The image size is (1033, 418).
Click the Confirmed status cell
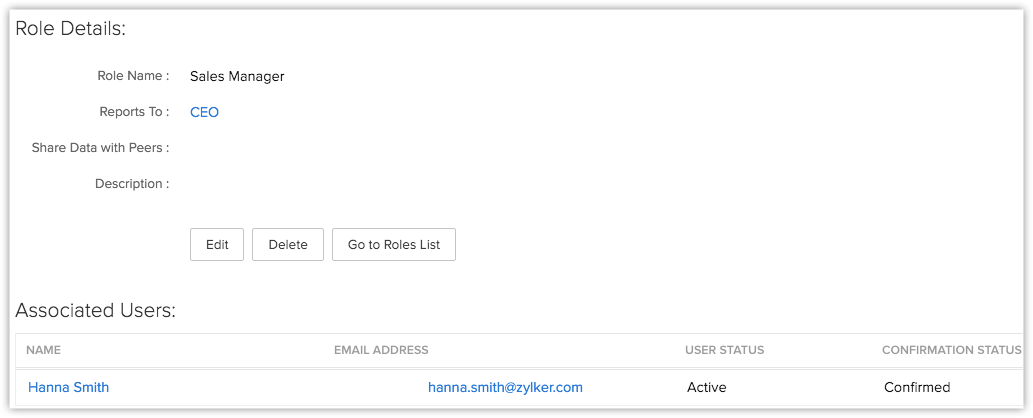pyautogui.click(x=917, y=387)
